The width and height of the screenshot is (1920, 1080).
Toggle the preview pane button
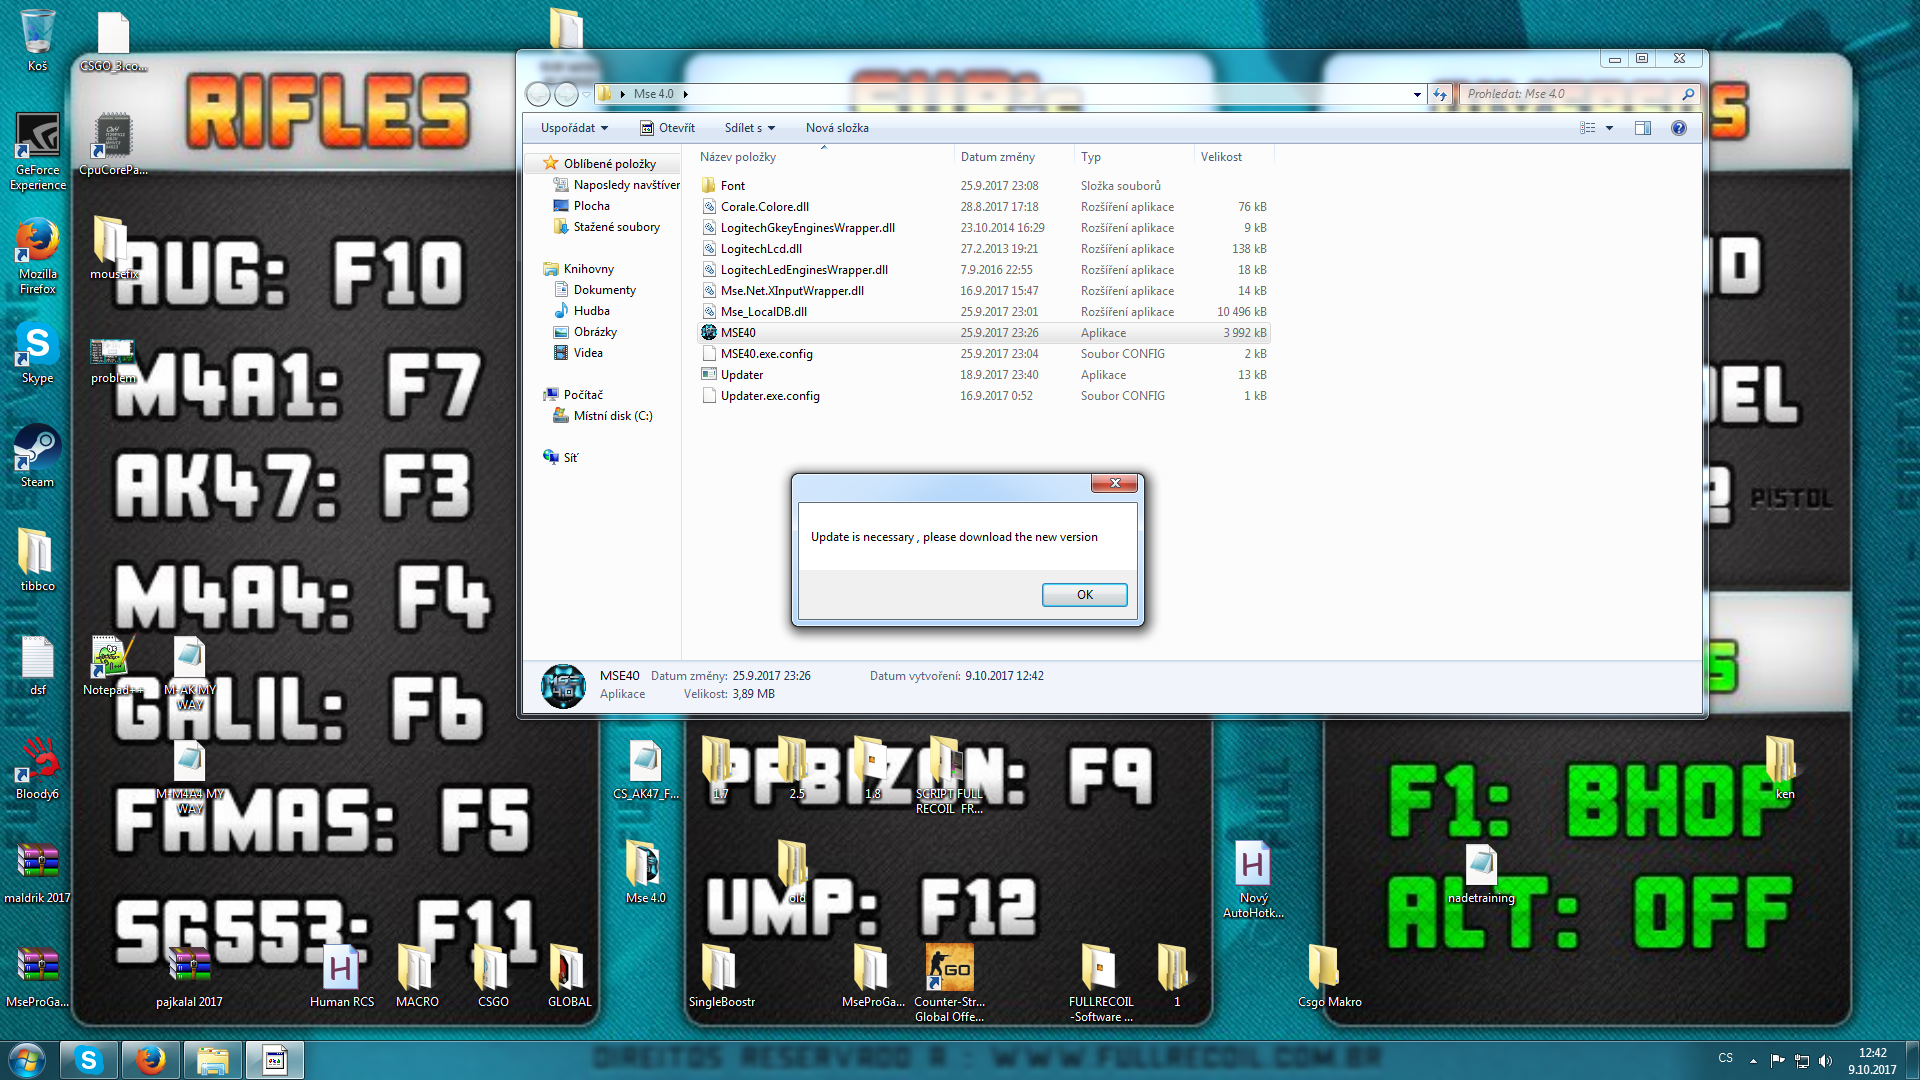1642,128
